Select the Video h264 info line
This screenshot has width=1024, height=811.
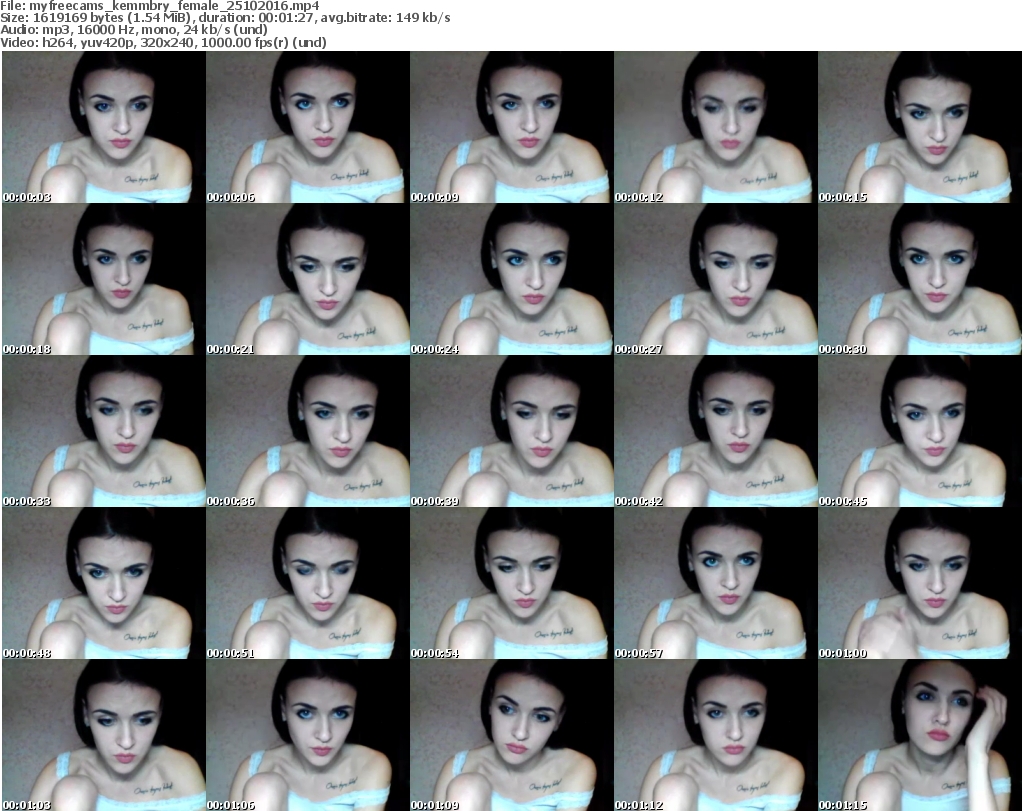(x=163, y=42)
